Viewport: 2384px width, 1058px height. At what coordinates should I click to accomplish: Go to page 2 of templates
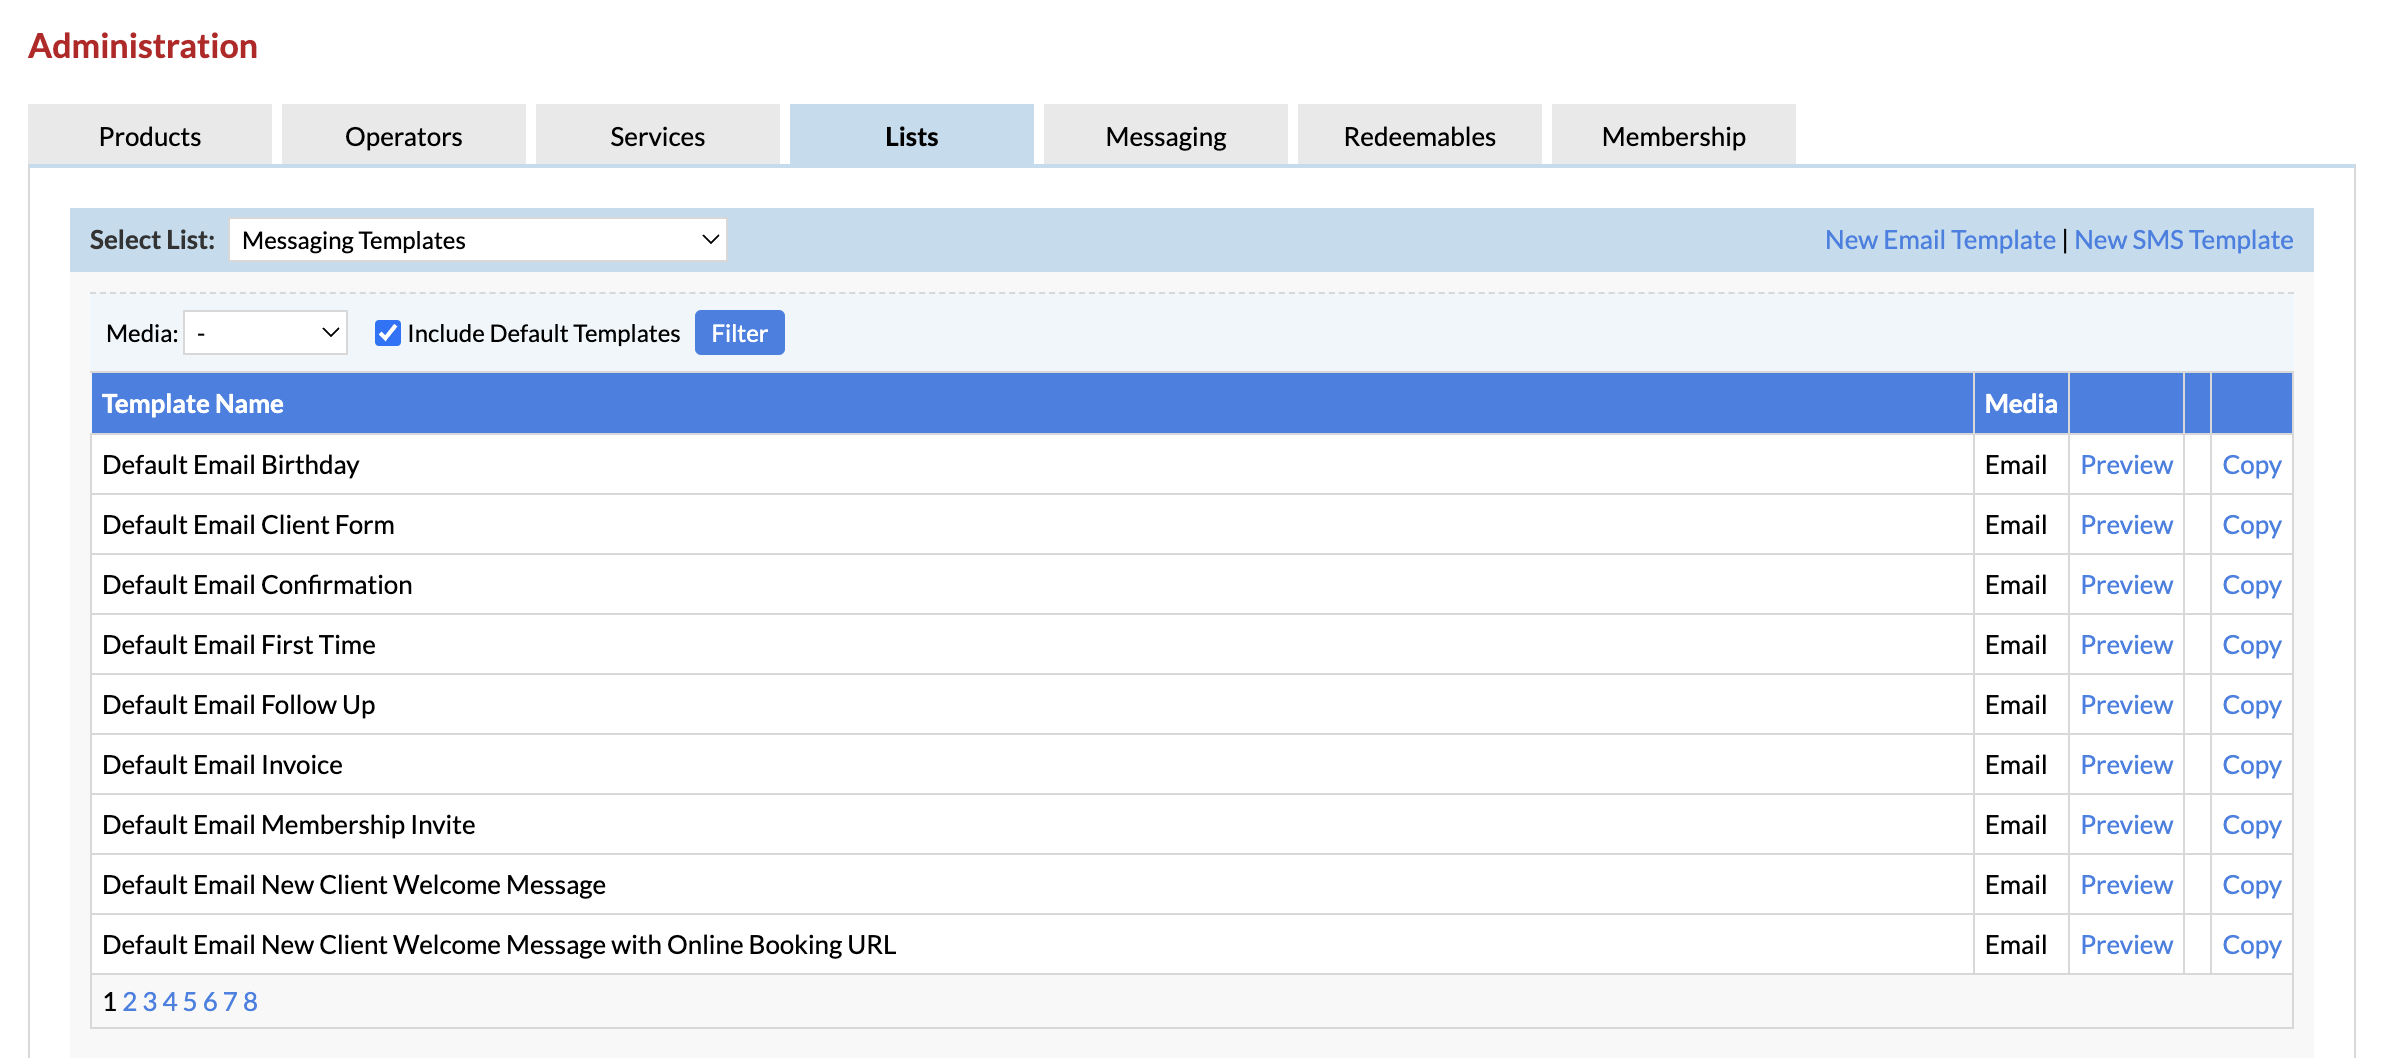[x=130, y=1002]
